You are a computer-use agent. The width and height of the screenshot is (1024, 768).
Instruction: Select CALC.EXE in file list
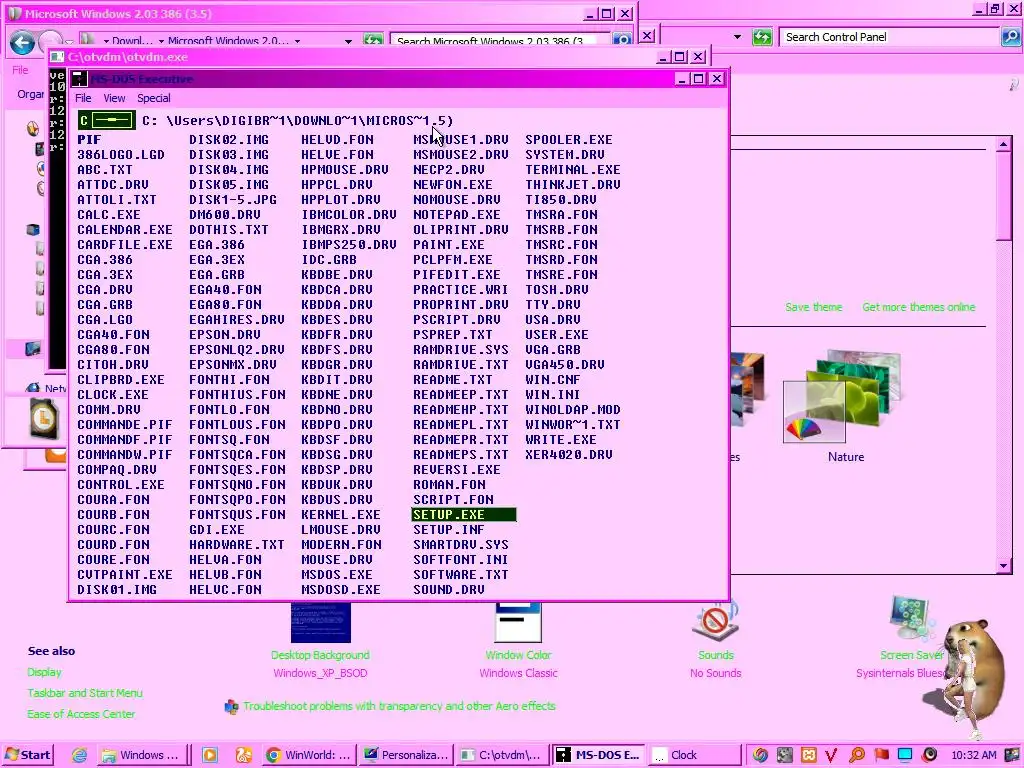109,214
